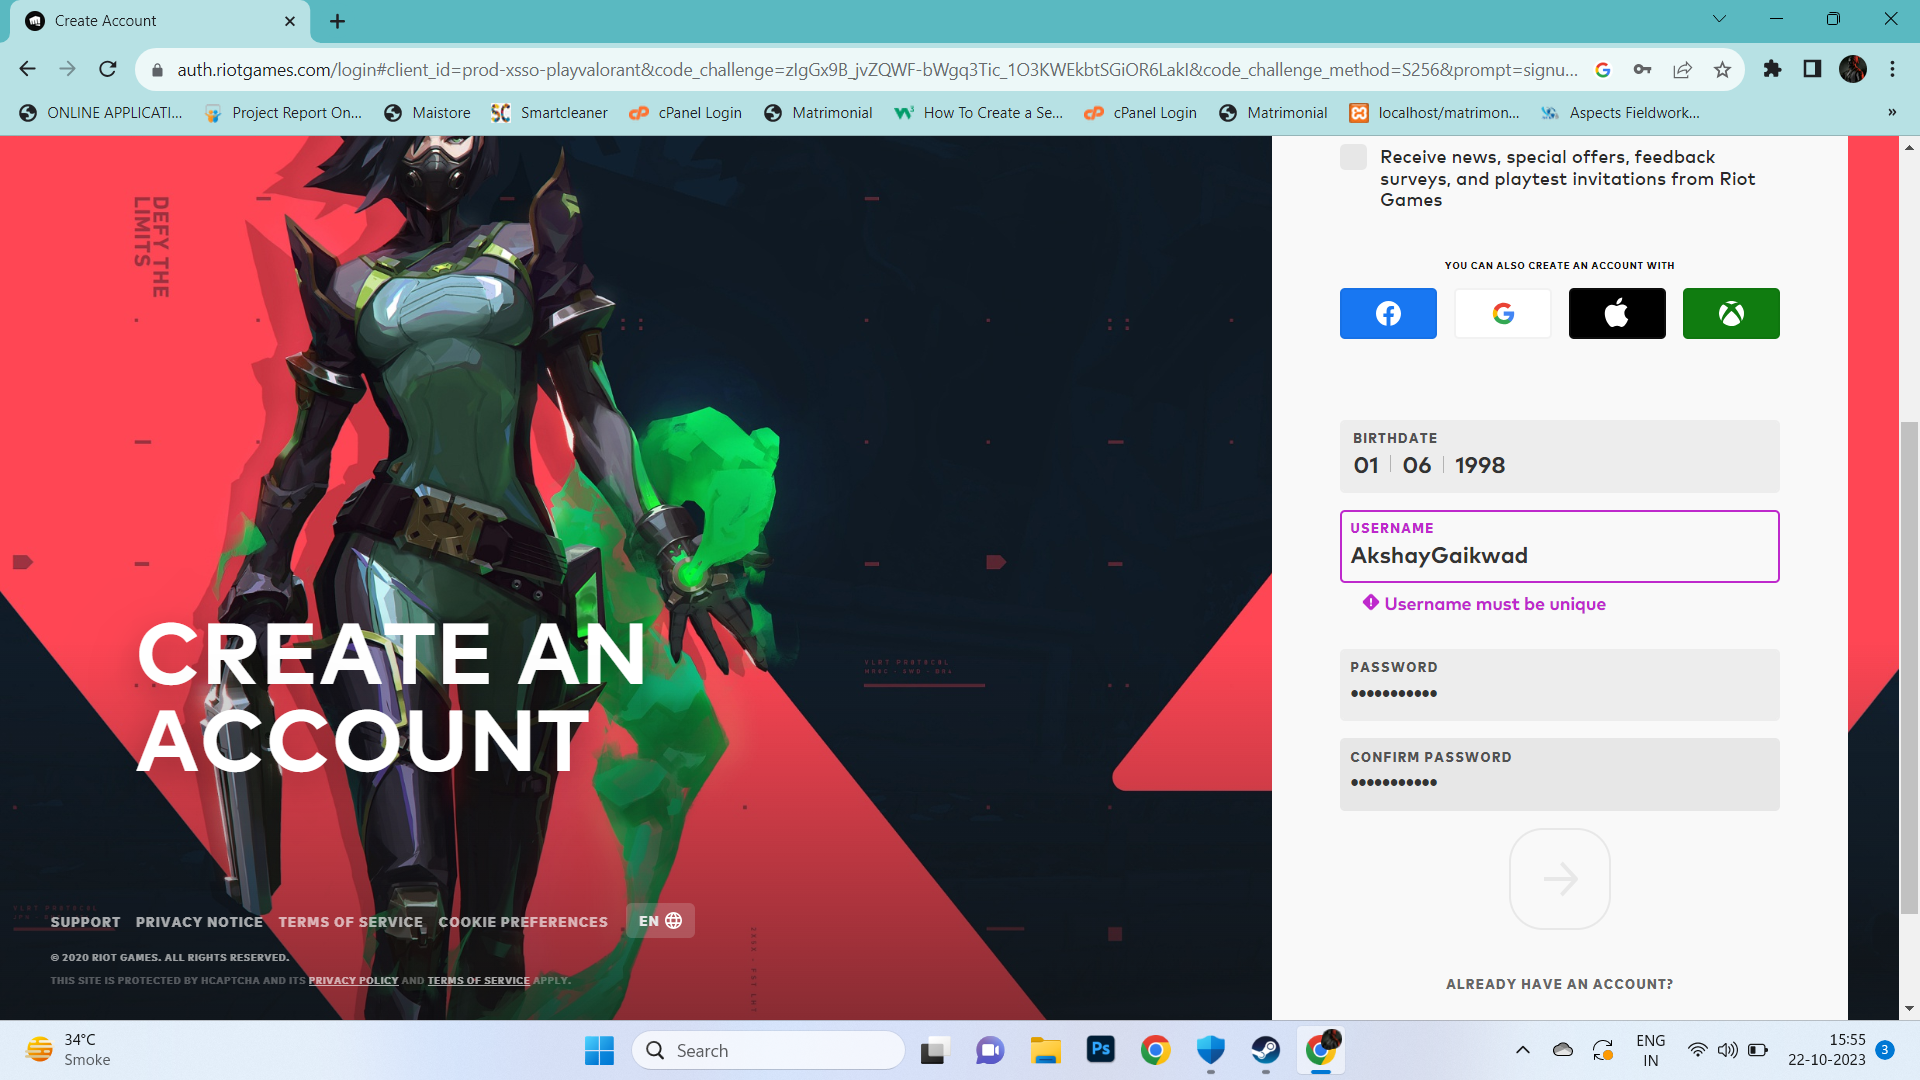Open the EN language selector

point(660,921)
